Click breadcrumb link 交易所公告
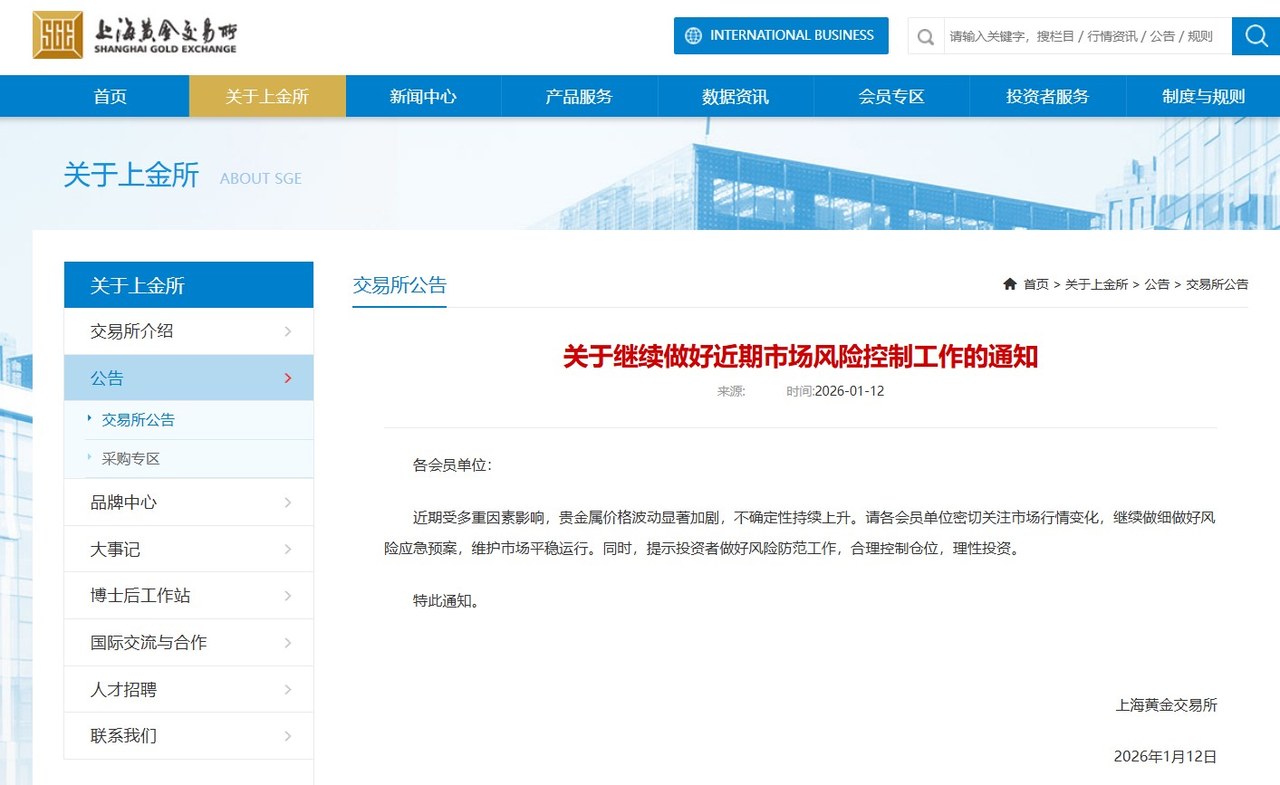Viewport: 1280px width, 785px height. (x=1217, y=284)
